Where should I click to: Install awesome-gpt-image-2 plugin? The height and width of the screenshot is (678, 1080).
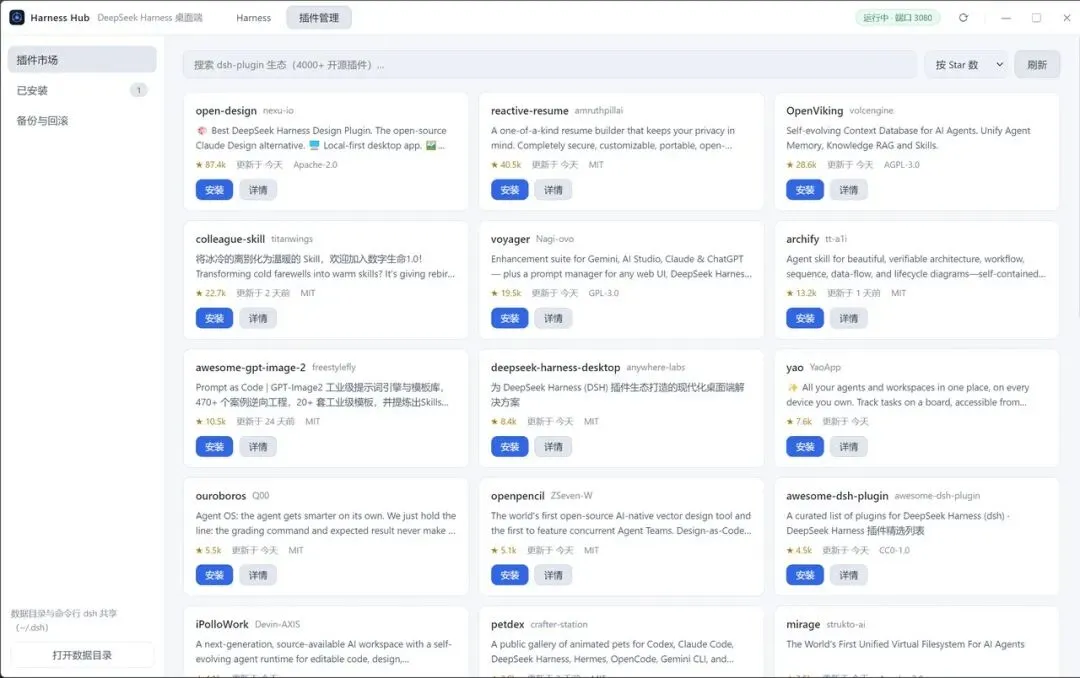click(x=214, y=447)
